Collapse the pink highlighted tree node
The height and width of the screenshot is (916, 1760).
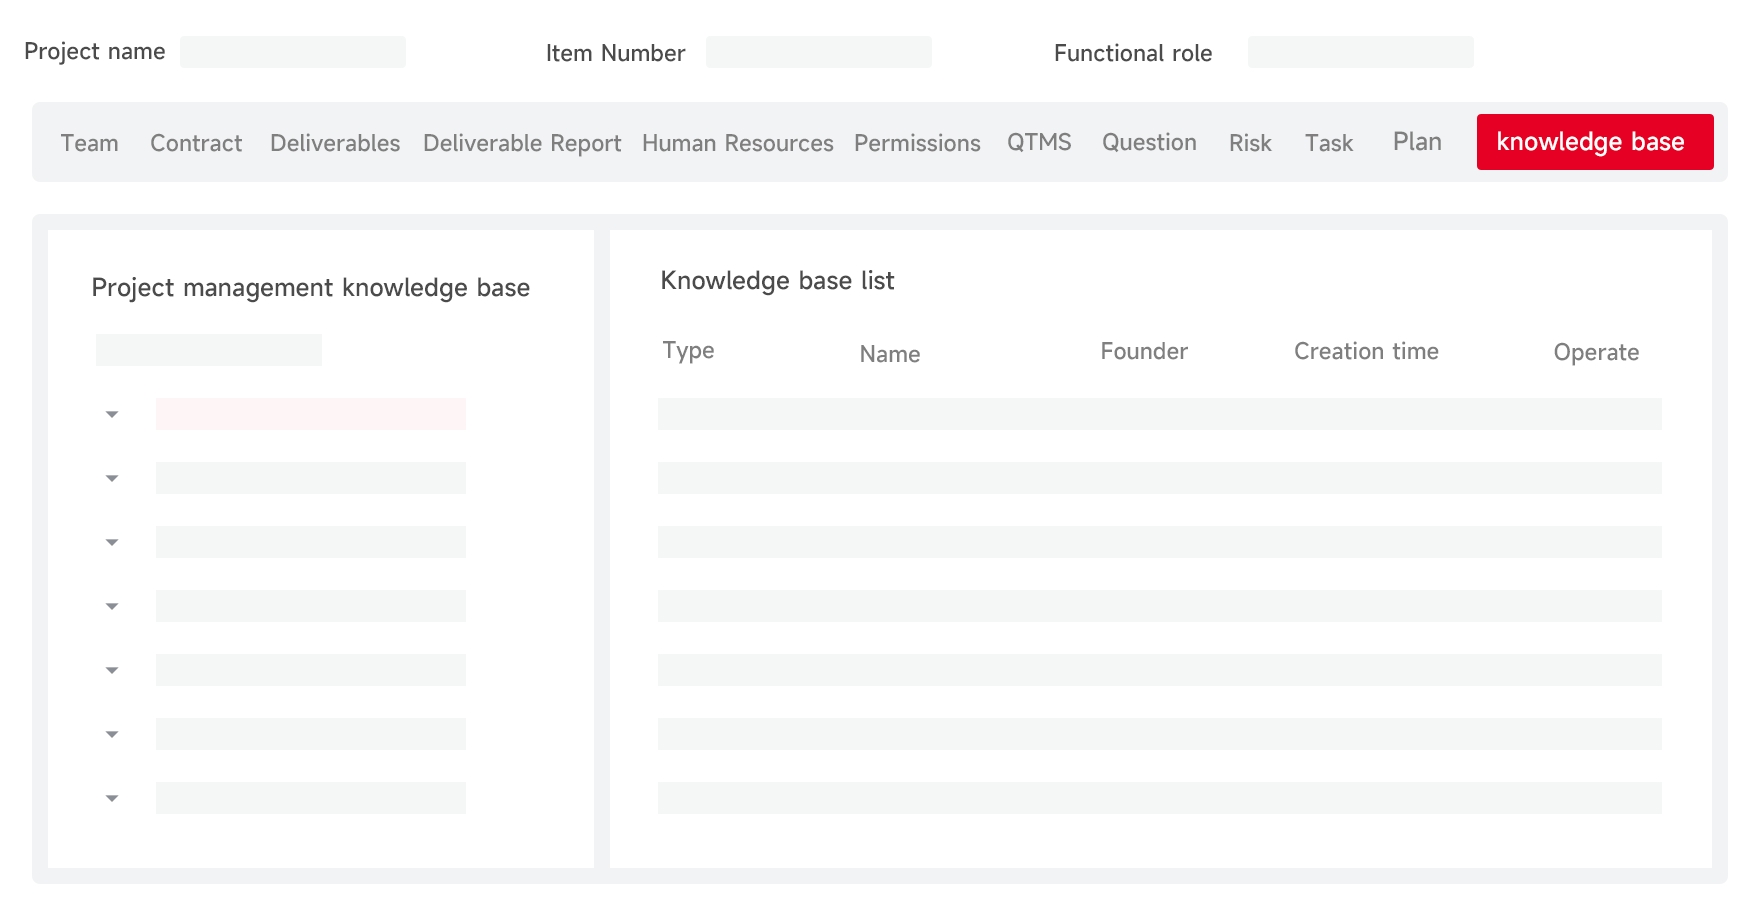coord(112,414)
